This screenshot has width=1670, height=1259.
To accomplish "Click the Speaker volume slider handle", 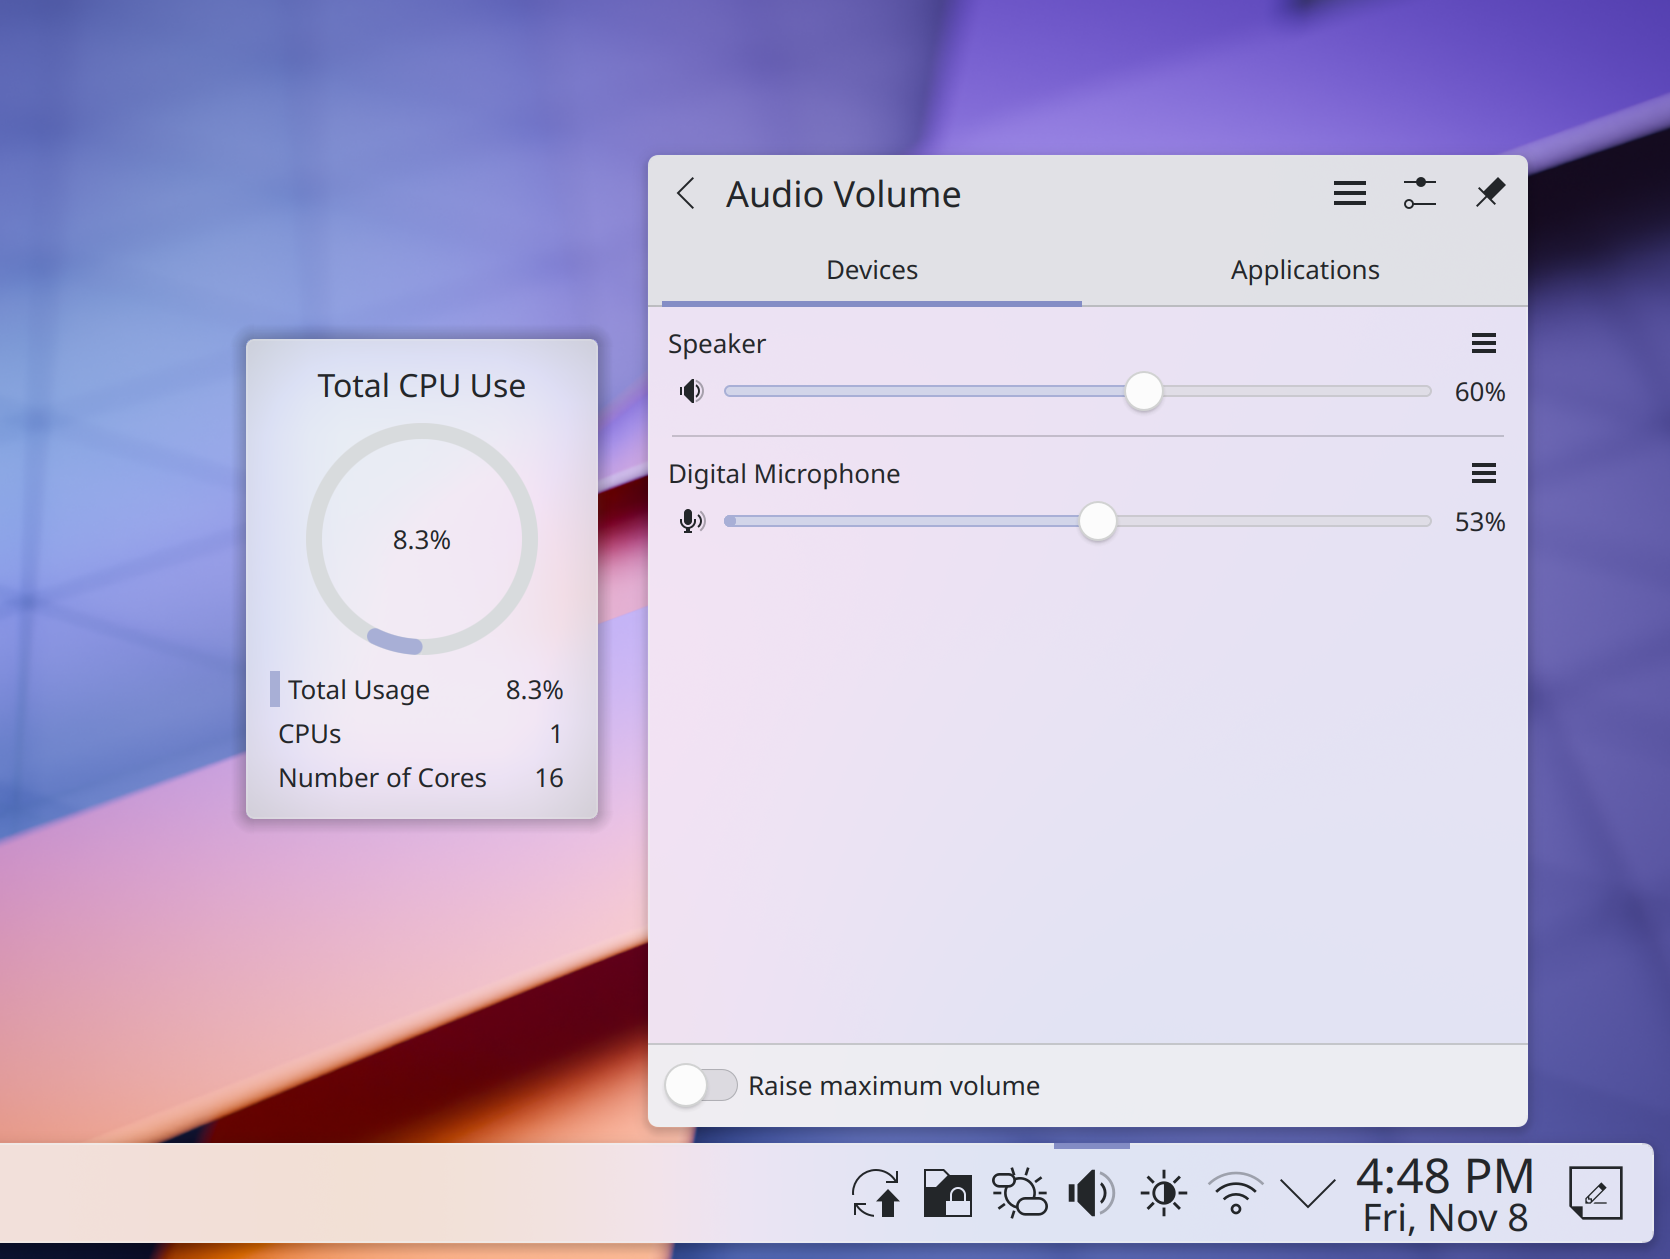I will tap(1144, 391).
